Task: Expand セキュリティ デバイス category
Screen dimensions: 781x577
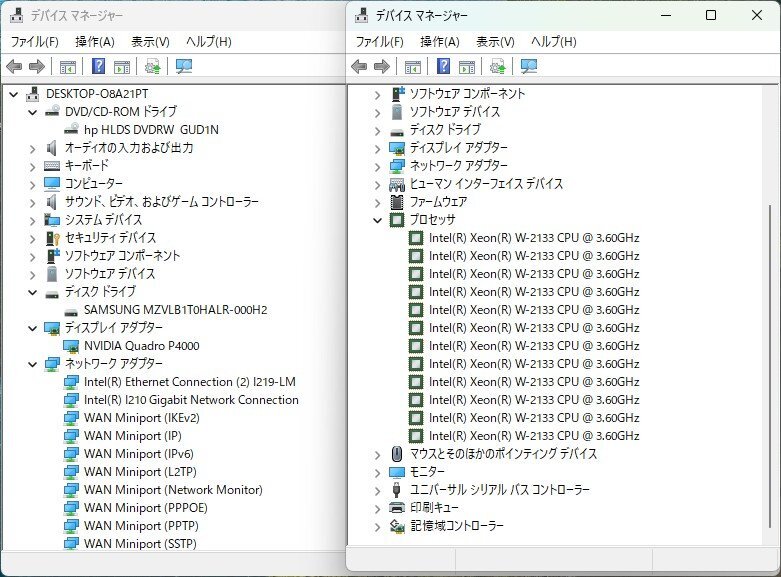Action: [x=33, y=238]
